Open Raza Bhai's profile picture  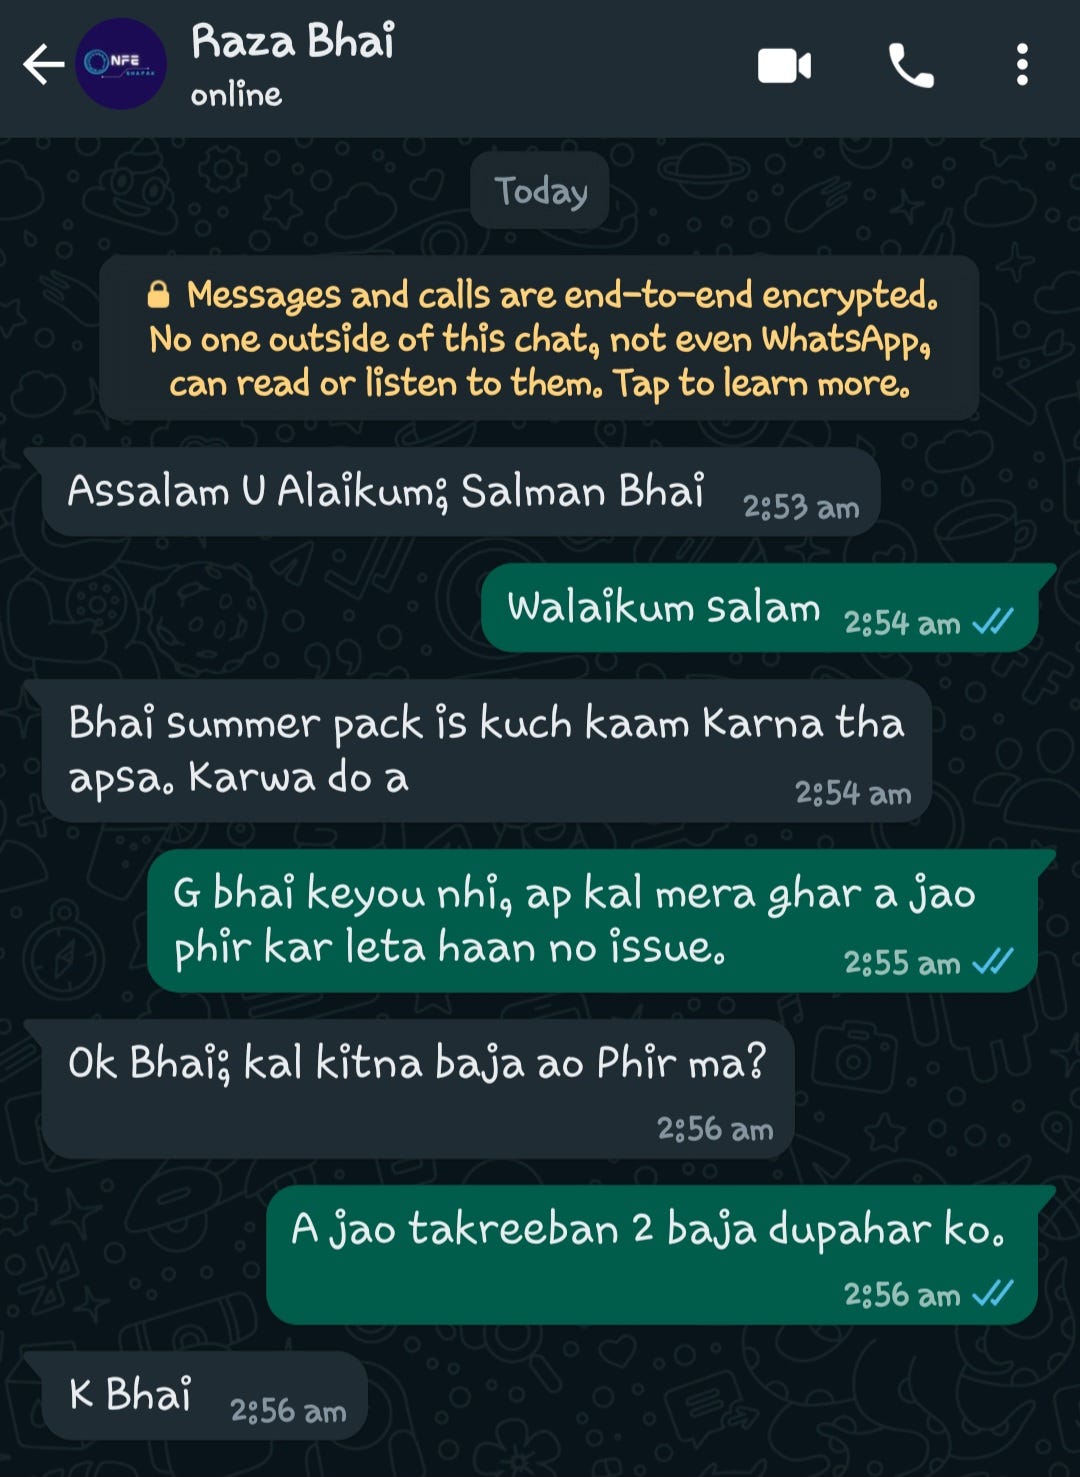122,64
